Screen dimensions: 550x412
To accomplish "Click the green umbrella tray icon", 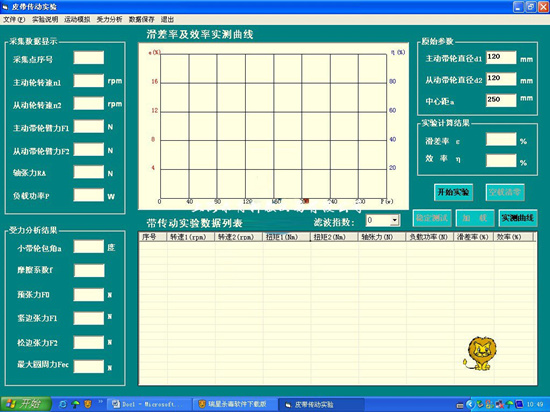I will (510, 405).
